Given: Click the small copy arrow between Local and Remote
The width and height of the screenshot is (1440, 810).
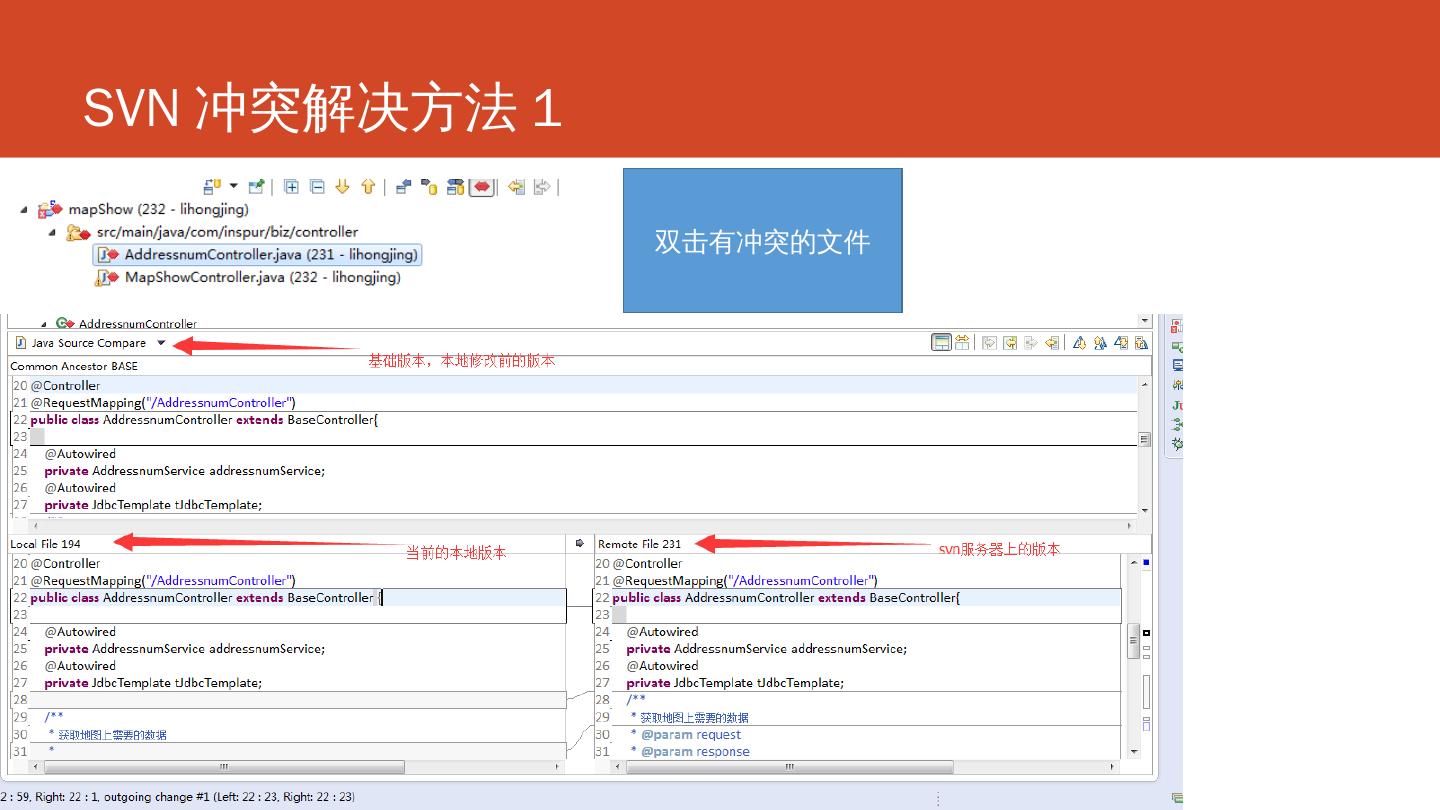Looking at the screenshot, I should (x=579, y=544).
